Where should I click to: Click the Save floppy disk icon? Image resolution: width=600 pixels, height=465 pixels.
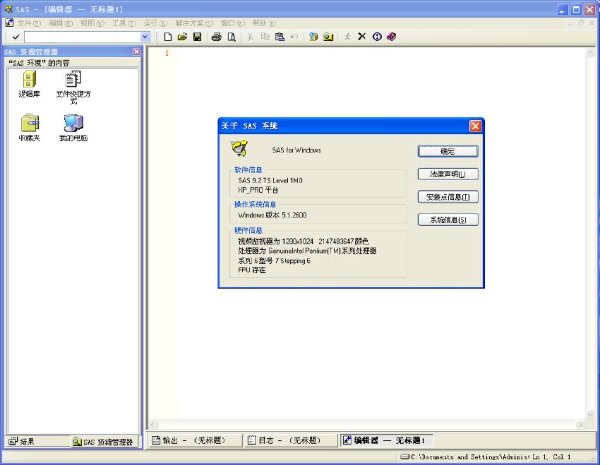pyautogui.click(x=197, y=37)
